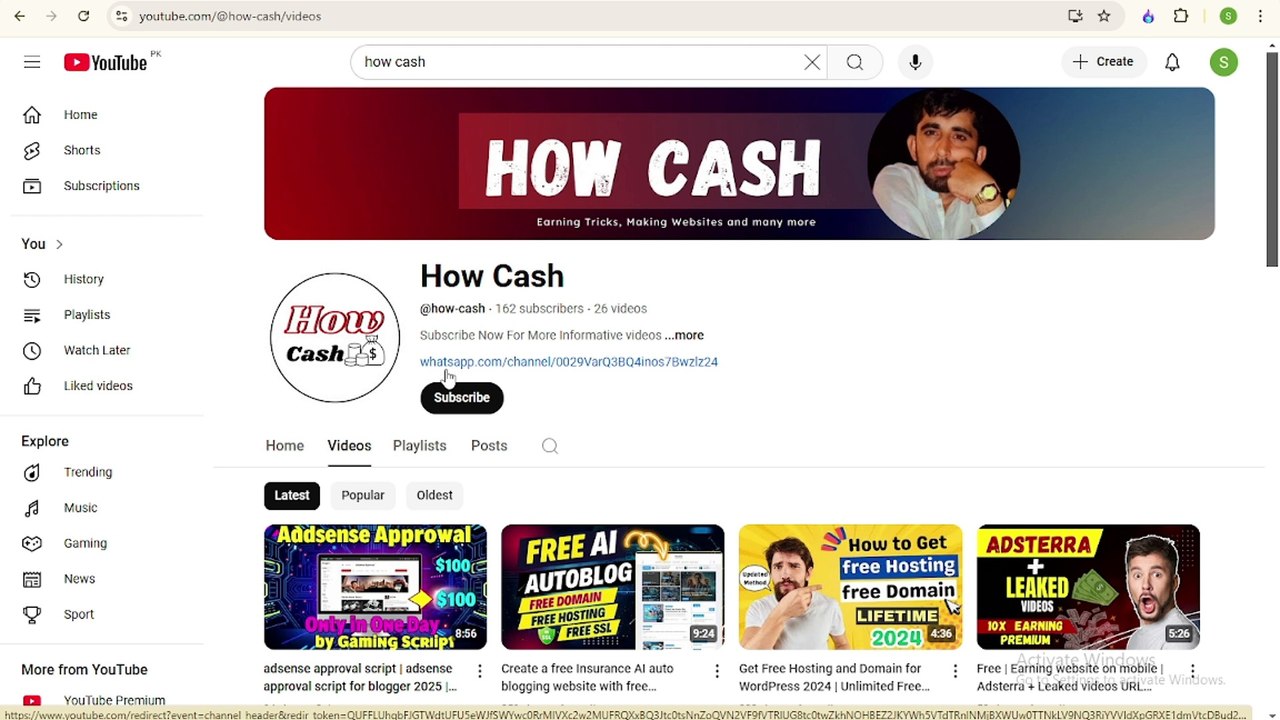Open the browser extensions puzzle icon
This screenshot has height=720, width=1280.
pyautogui.click(x=1181, y=16)
